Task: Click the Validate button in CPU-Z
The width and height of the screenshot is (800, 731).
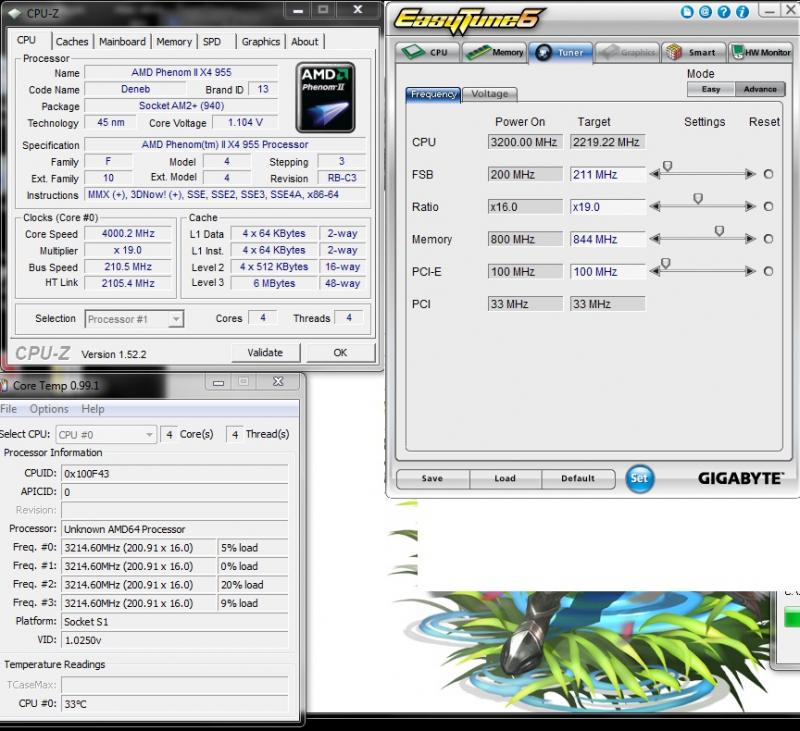Action: click(265, 352)
